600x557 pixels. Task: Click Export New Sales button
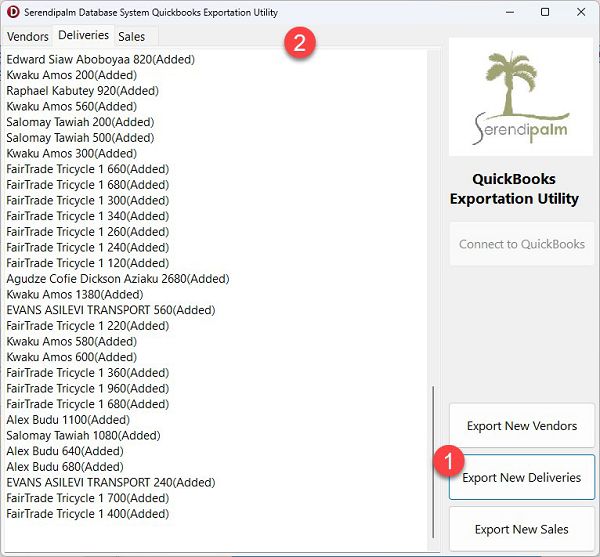click(522, 529)
